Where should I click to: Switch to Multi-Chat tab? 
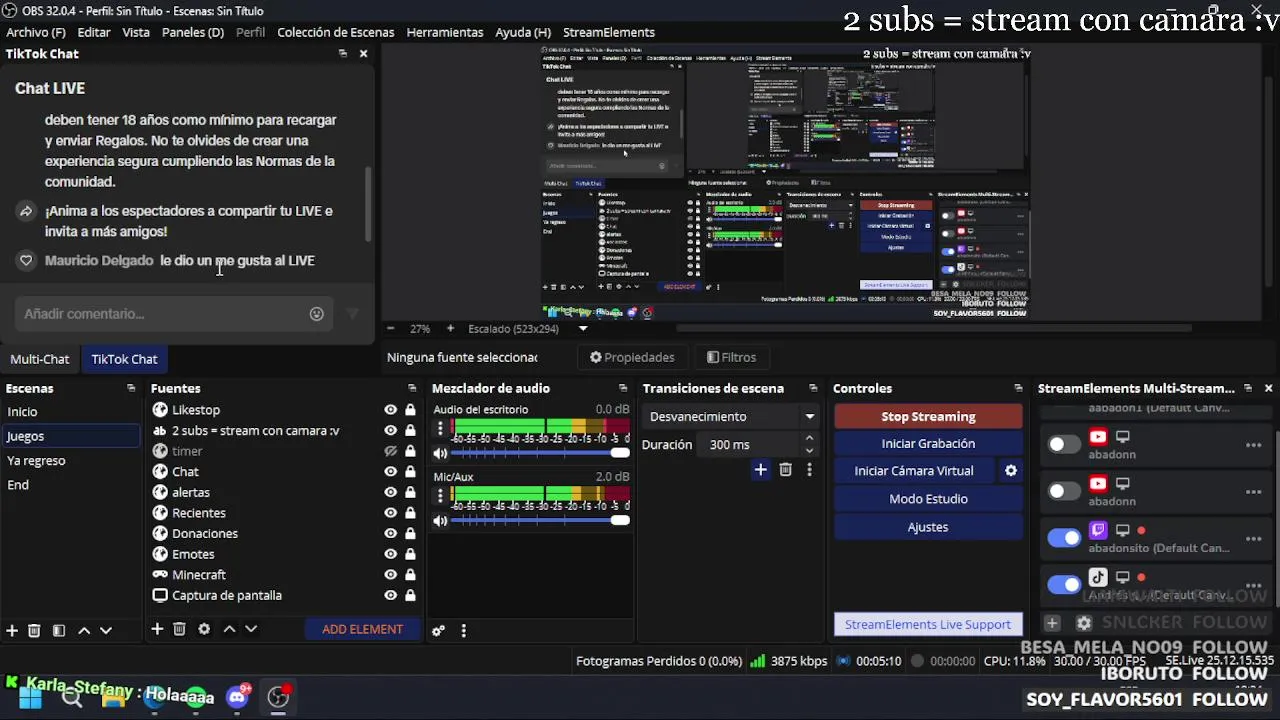point(40,359)
